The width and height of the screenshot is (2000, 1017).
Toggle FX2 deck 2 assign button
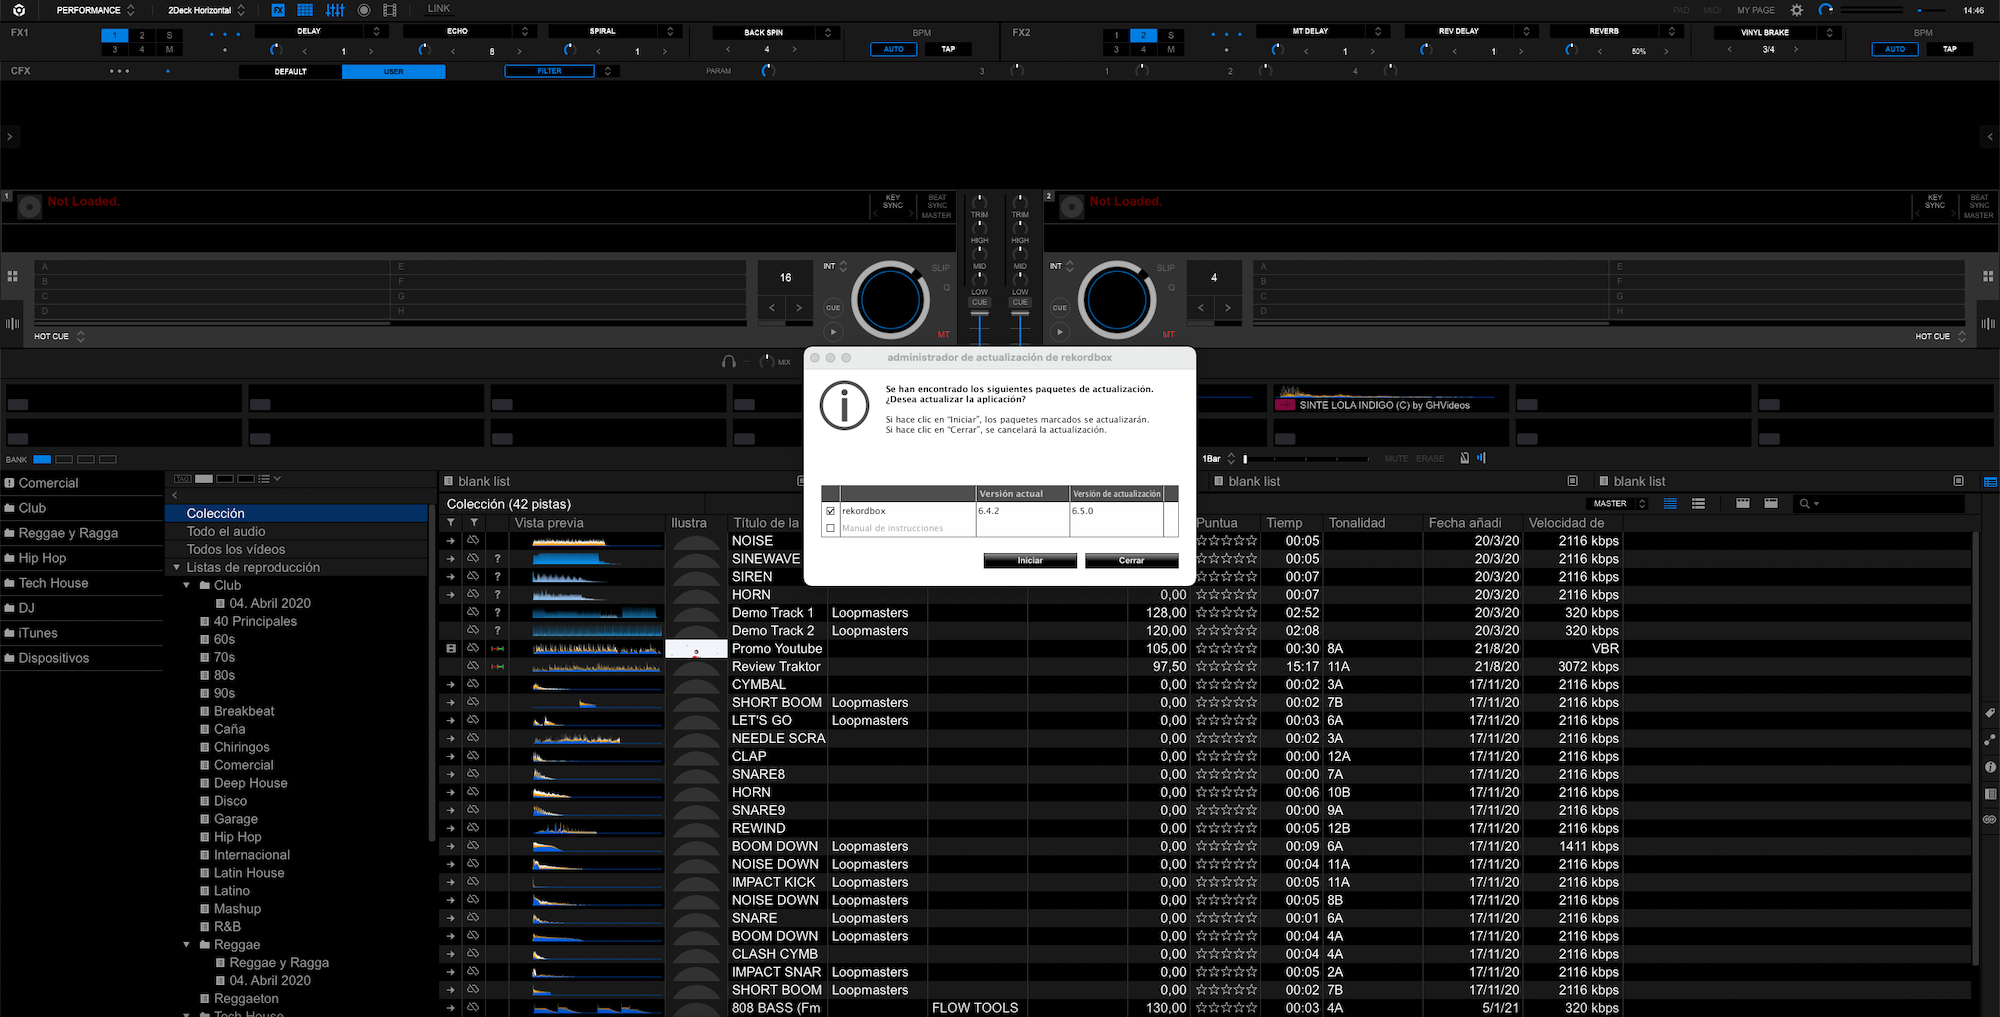click(1144, 35)
